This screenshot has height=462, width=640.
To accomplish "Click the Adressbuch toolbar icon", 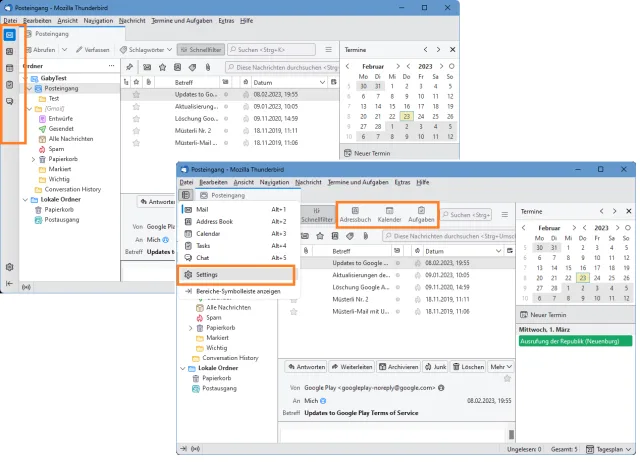I will coord(355,215).
